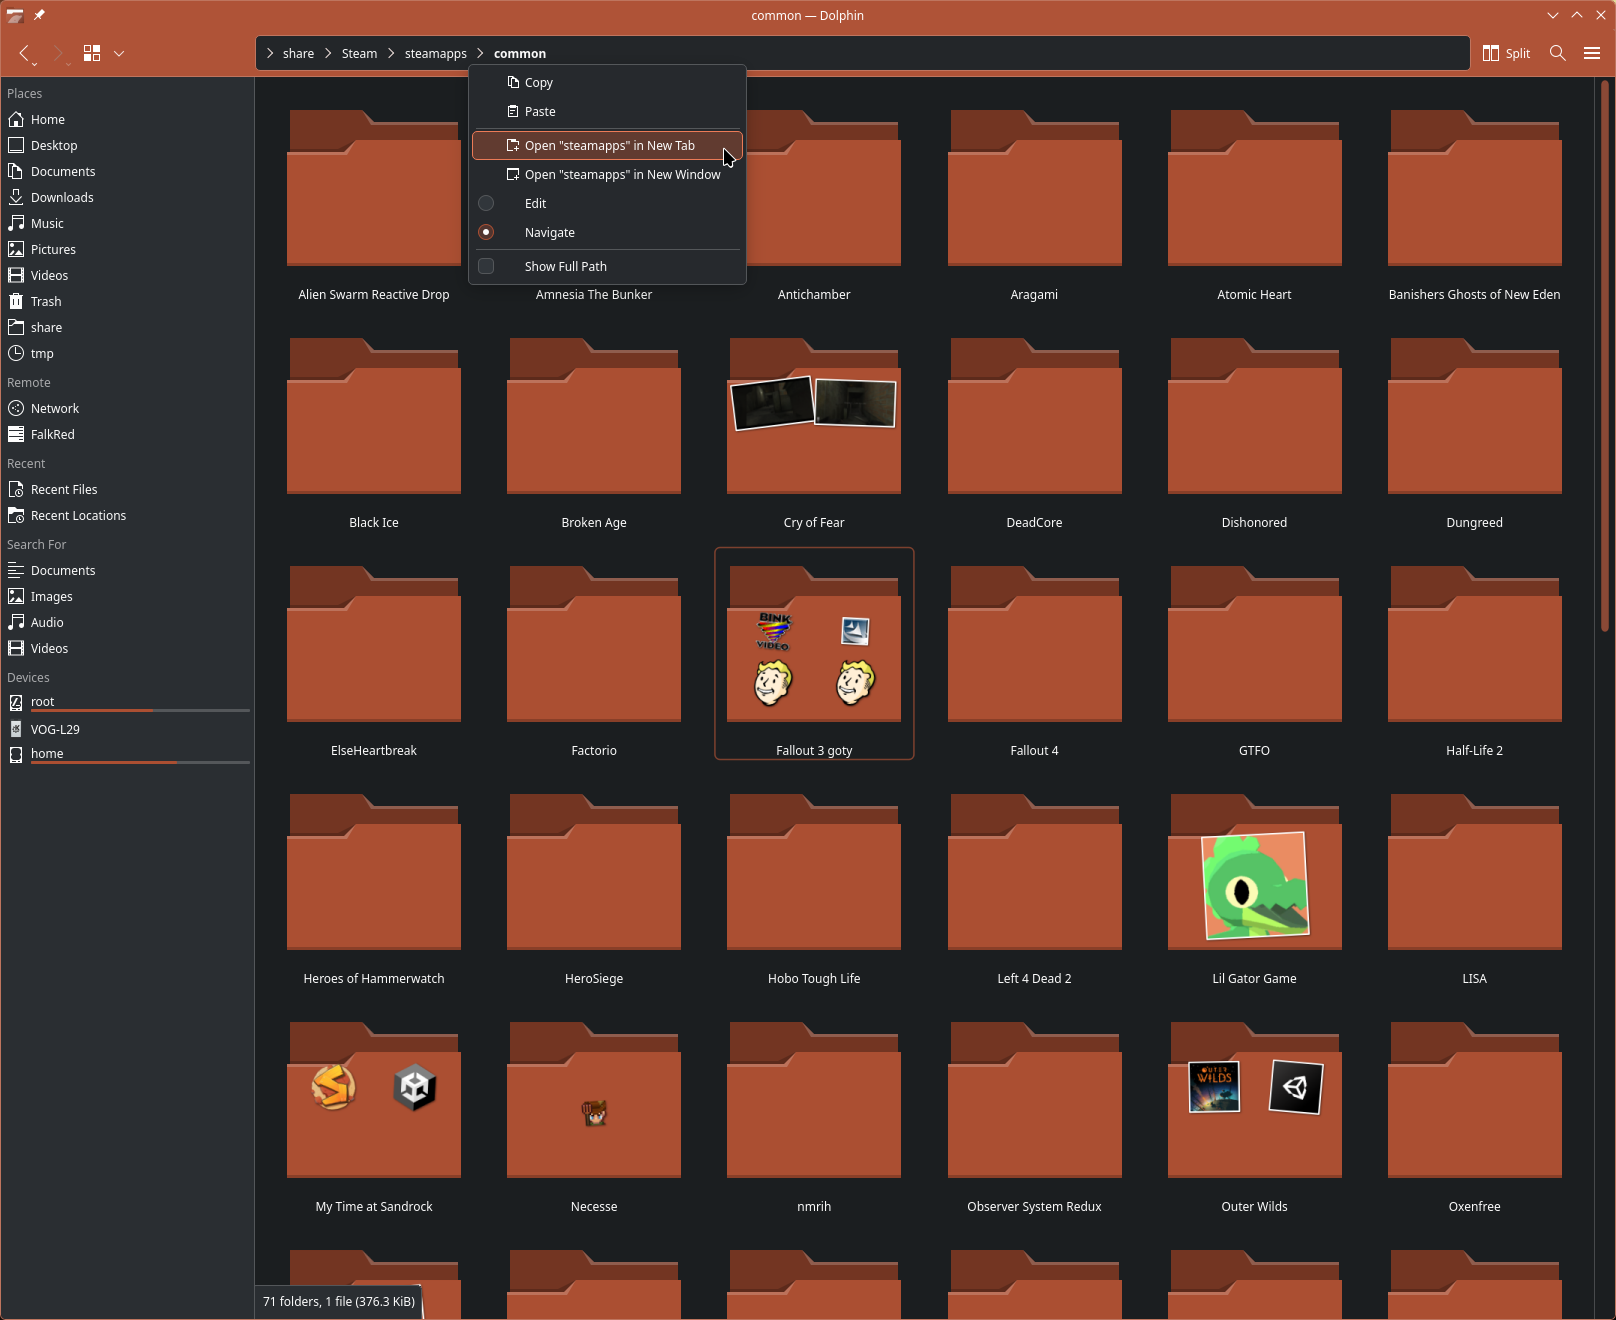Expand the chevron before Steam breadcrumb
The image size is (1616, 1320).
[x=328, y=53]
